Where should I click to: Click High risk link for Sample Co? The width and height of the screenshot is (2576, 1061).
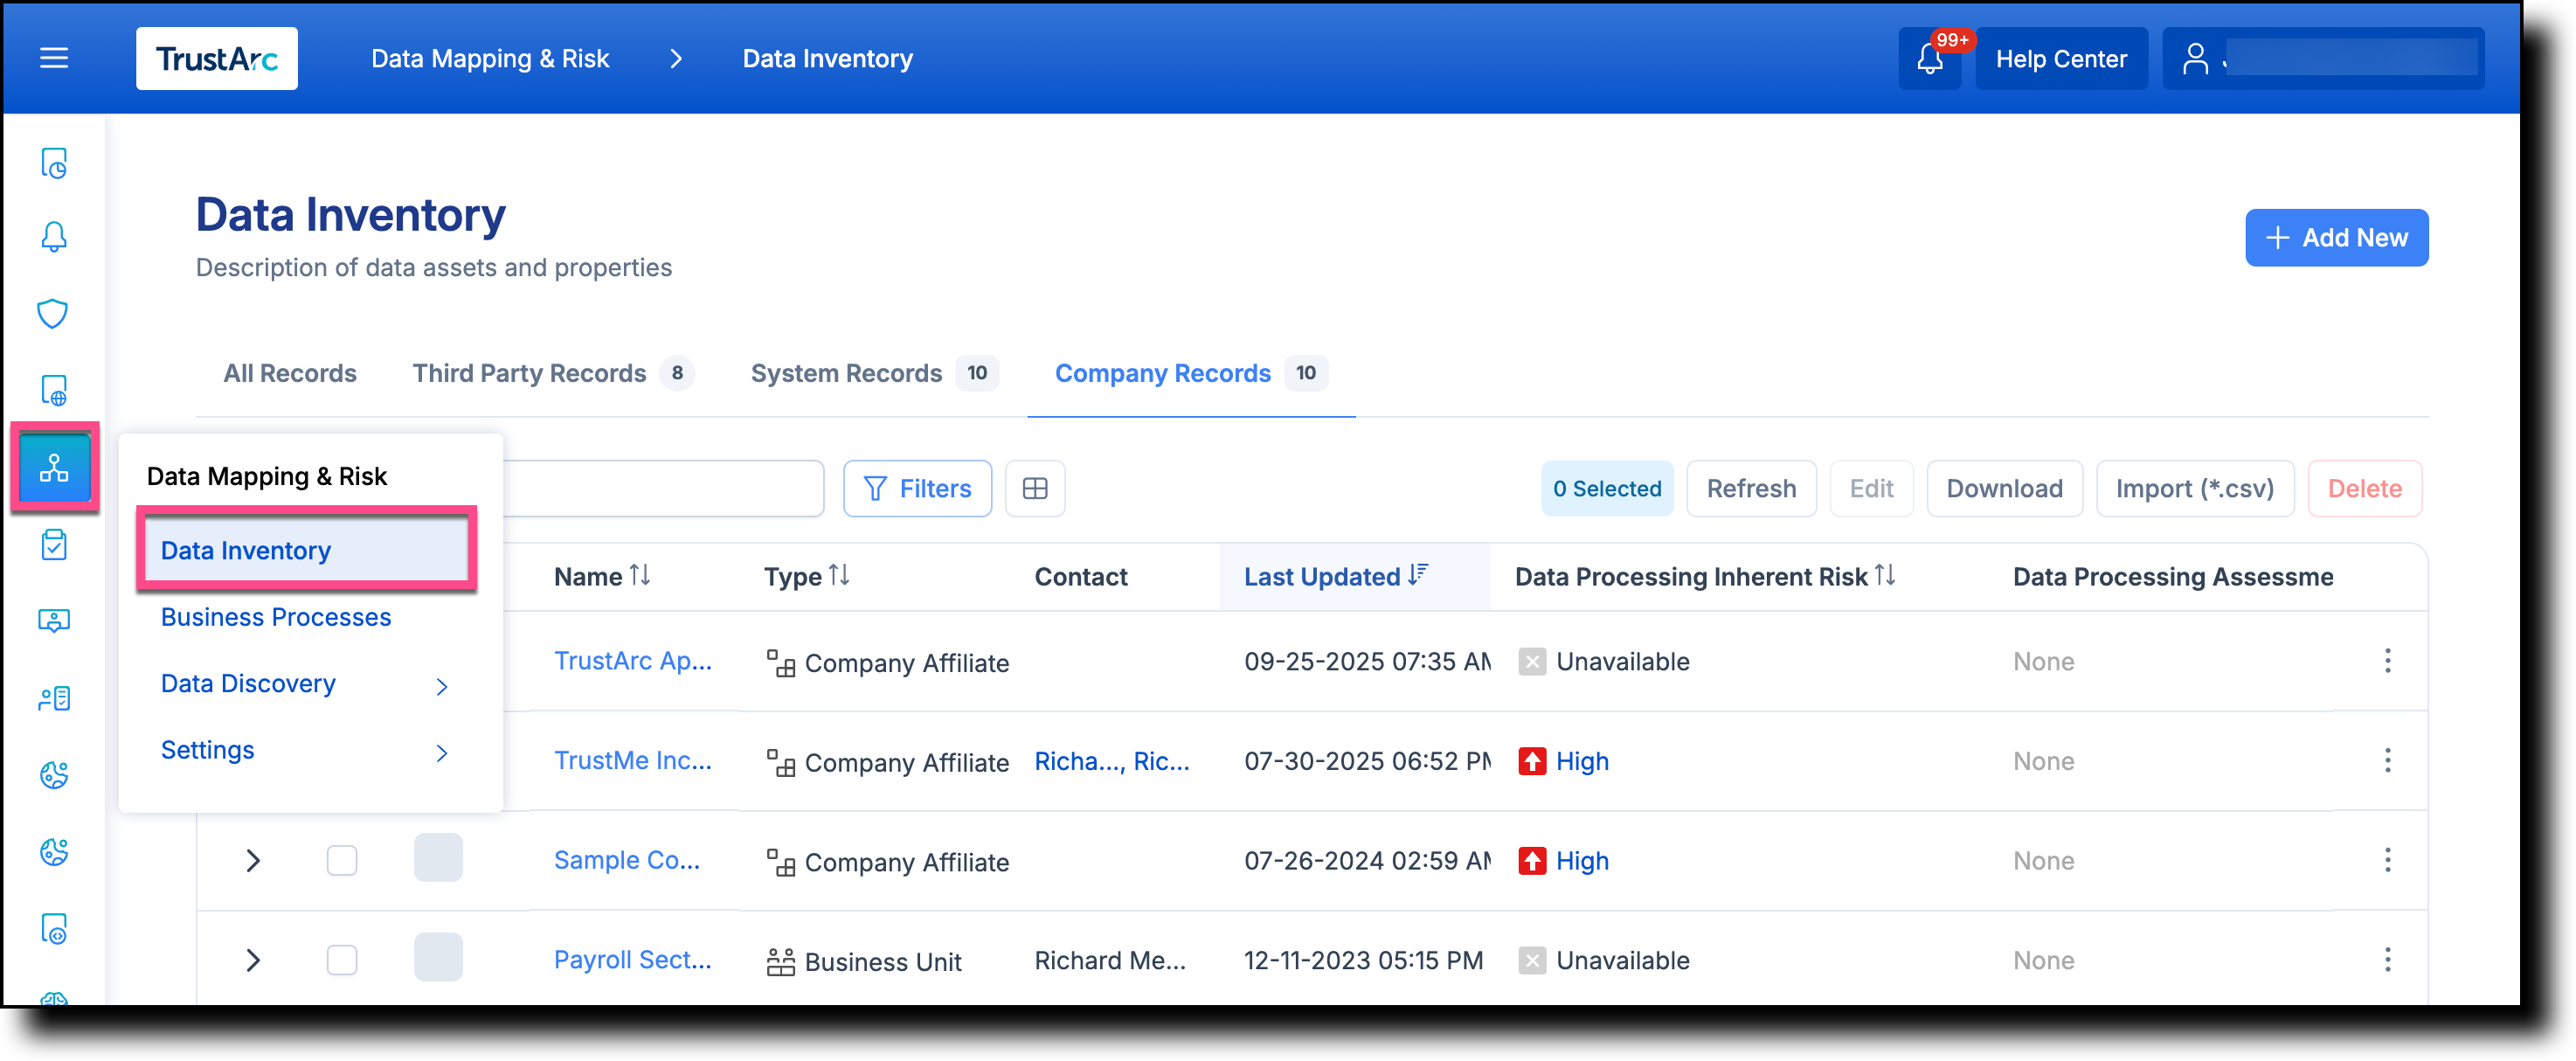1582,862
